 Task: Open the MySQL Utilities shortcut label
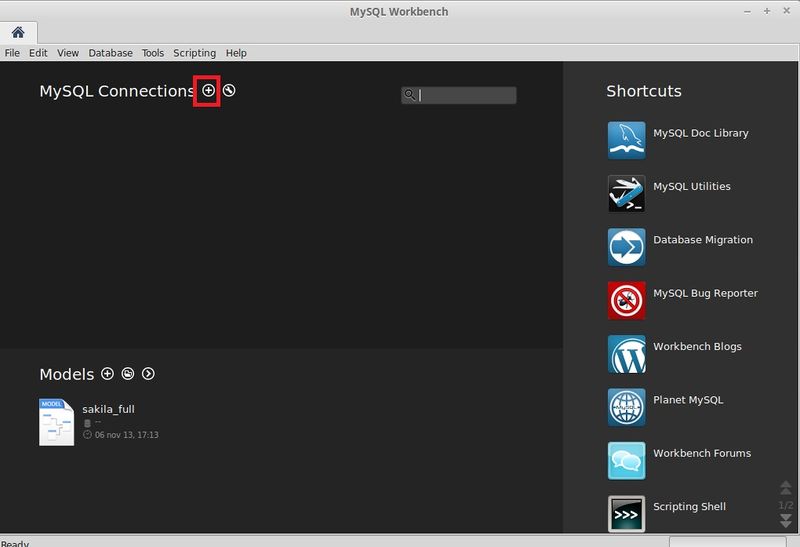[x=692, y=186]
